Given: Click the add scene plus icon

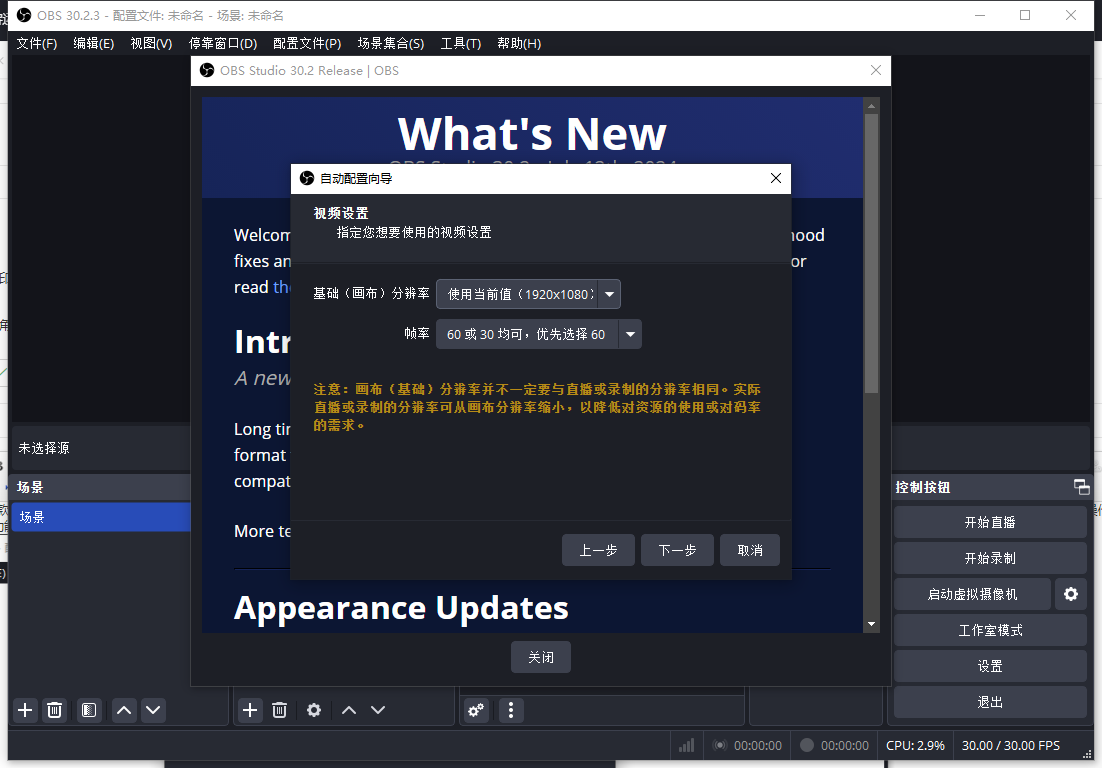Looking at the screenshot, I should click(x=25, y=710).
